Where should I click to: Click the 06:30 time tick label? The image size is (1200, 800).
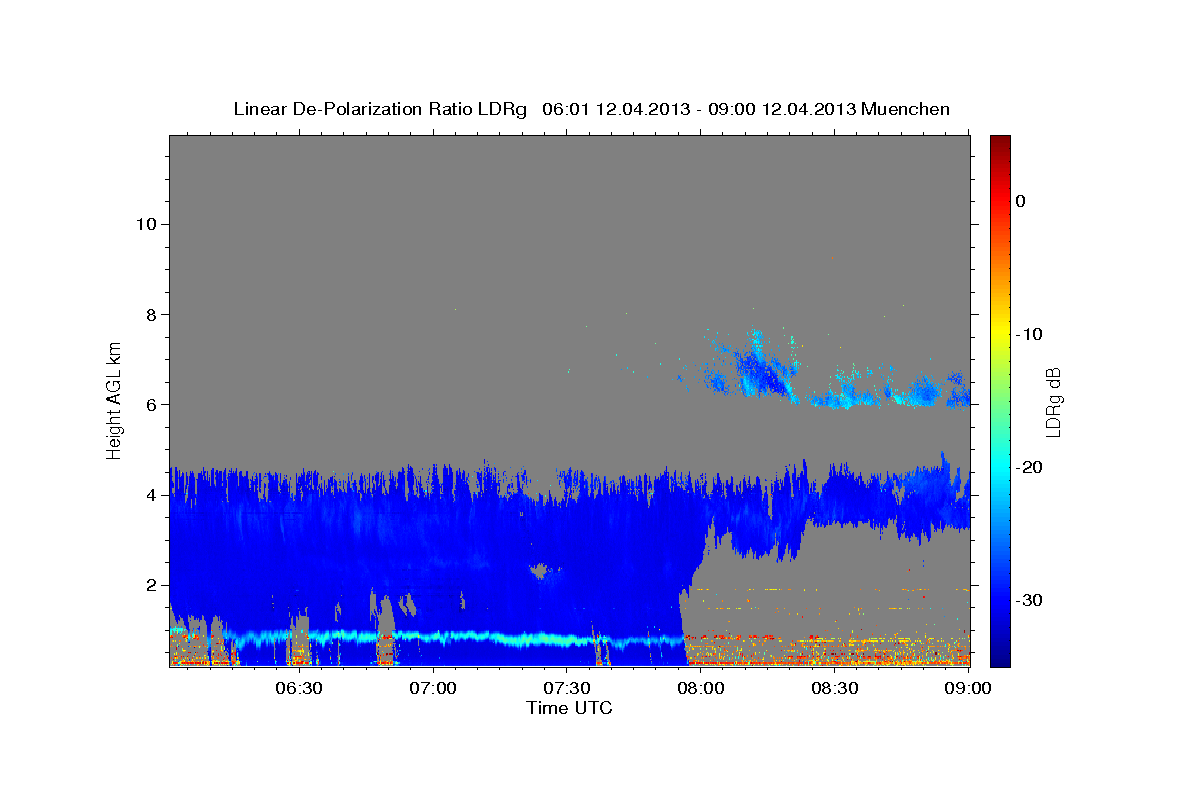299,689
